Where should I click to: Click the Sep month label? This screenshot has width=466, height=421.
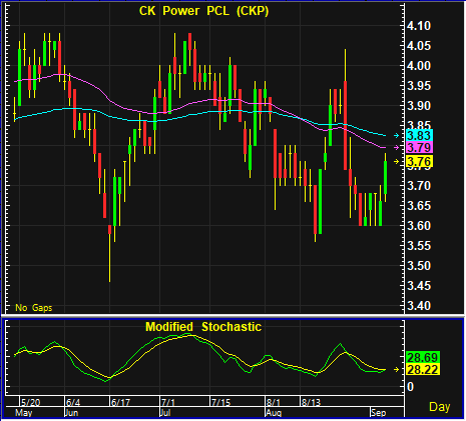tap(378, 413)
